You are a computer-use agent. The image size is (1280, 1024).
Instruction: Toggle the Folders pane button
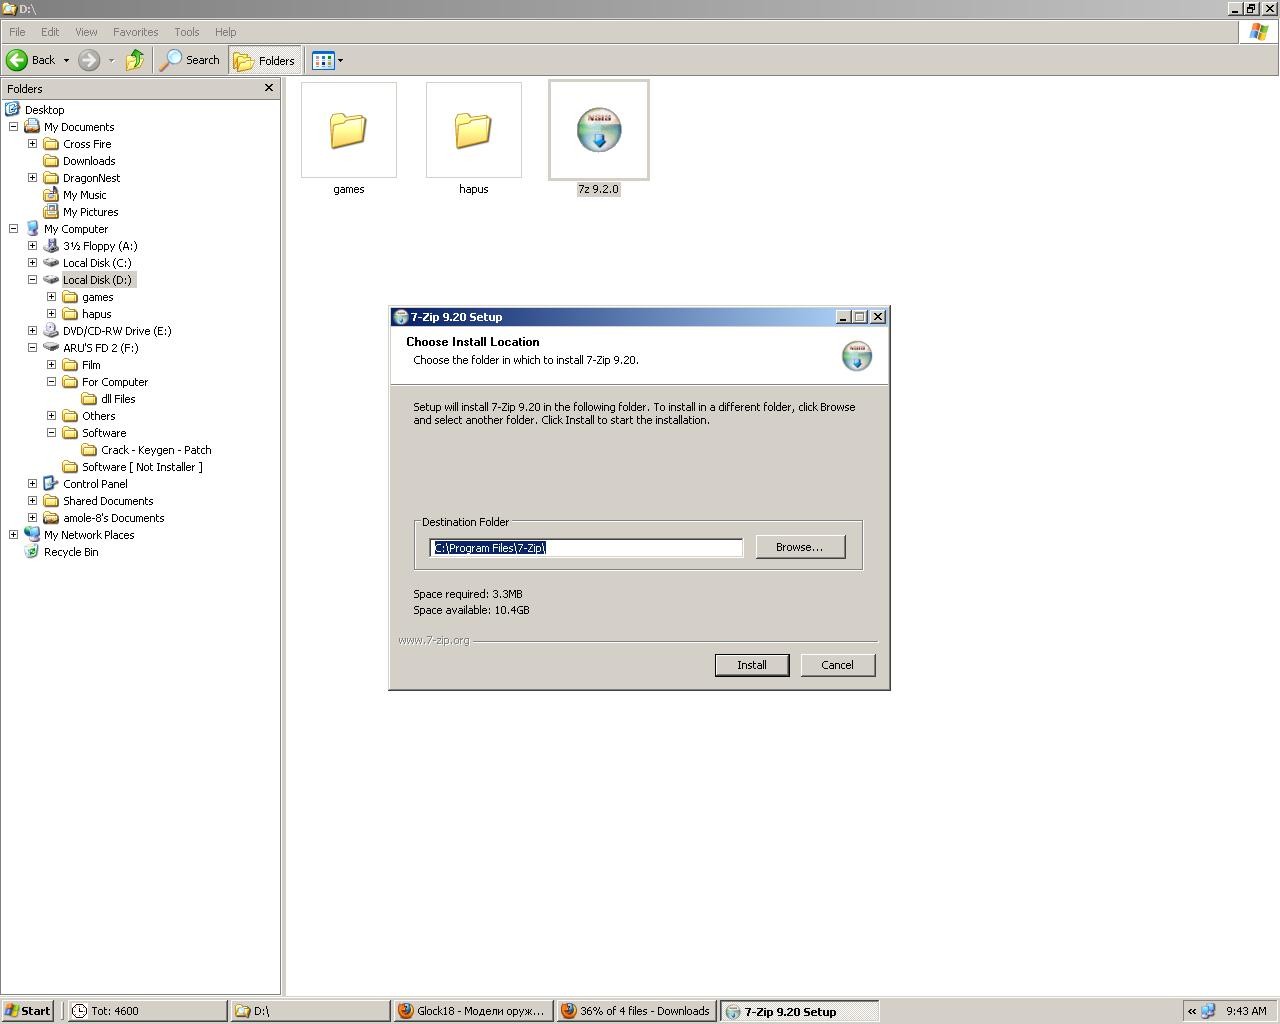[x=264, y=60]
